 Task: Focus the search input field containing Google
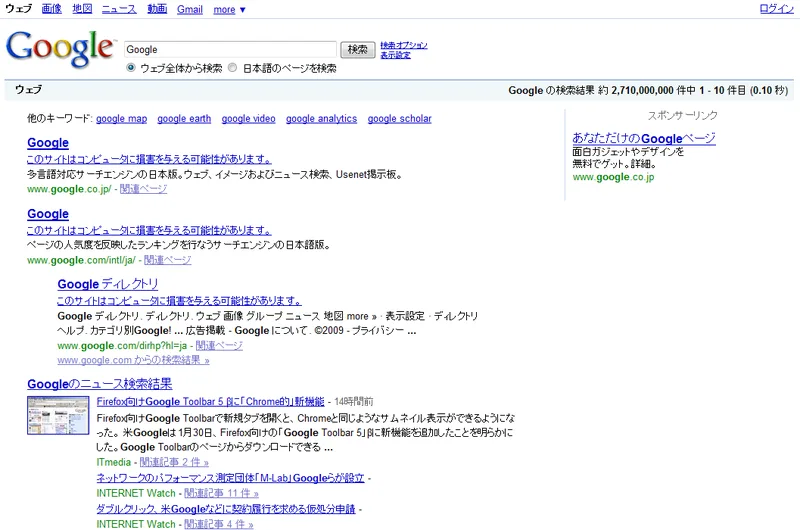230,49
